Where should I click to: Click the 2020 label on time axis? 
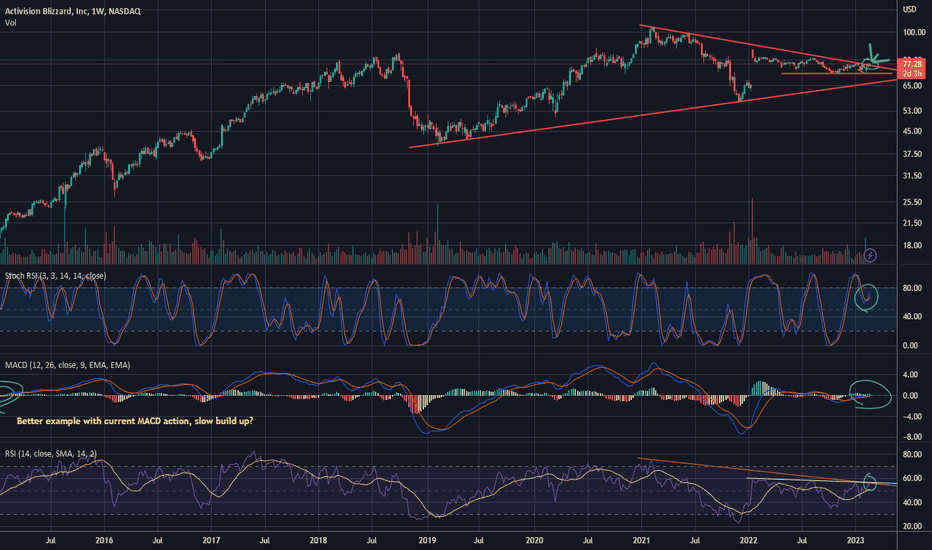534,540
